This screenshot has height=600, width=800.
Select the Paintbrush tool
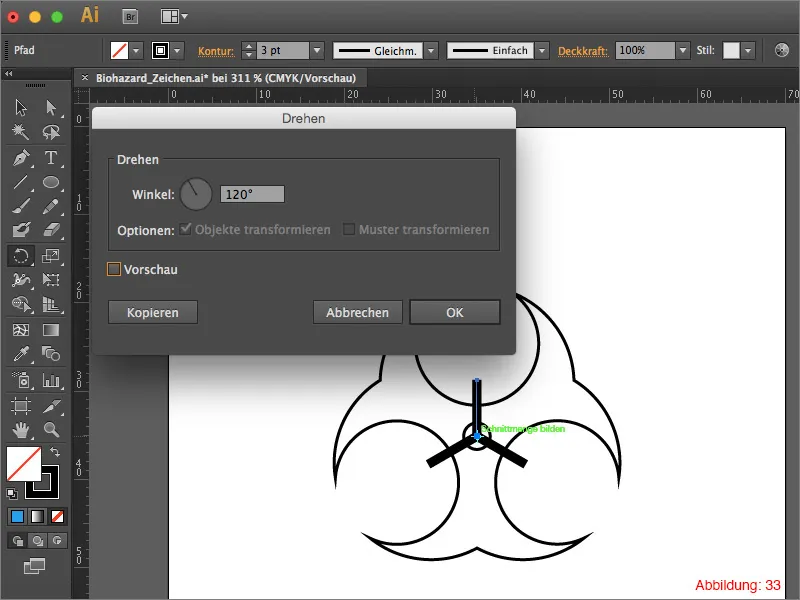[x=20, y=207]
